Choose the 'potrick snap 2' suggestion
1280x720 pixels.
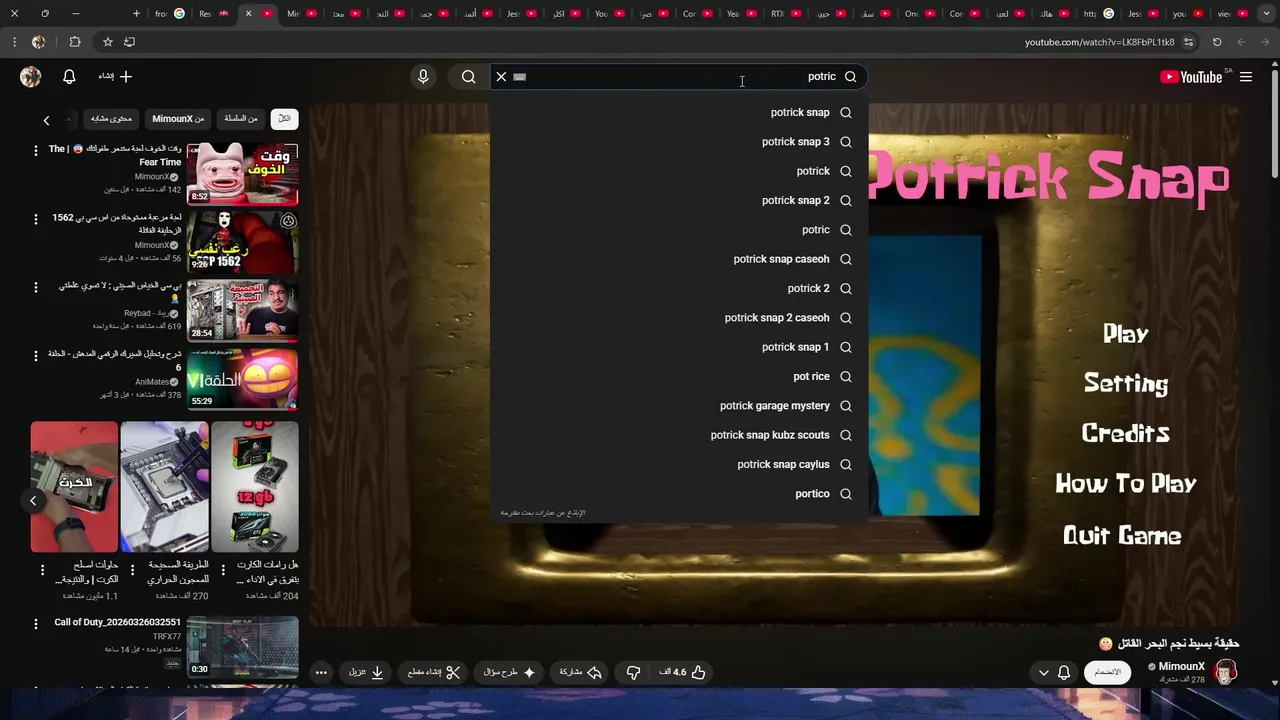(x=678, y=201)
